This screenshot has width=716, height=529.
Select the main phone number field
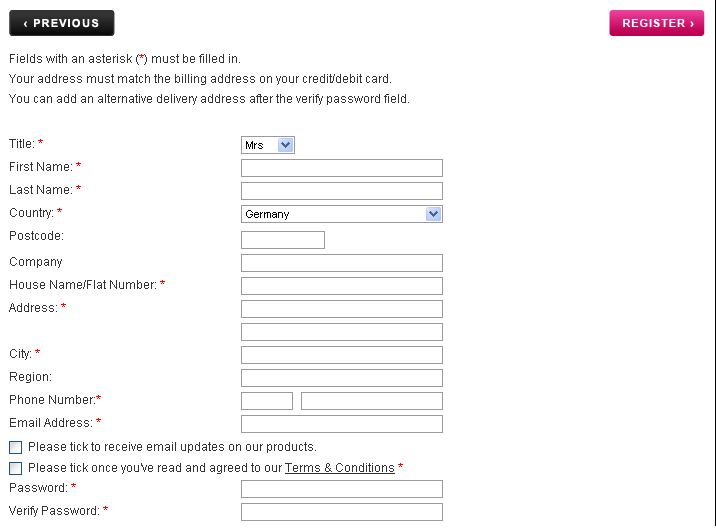coord(371,401)
